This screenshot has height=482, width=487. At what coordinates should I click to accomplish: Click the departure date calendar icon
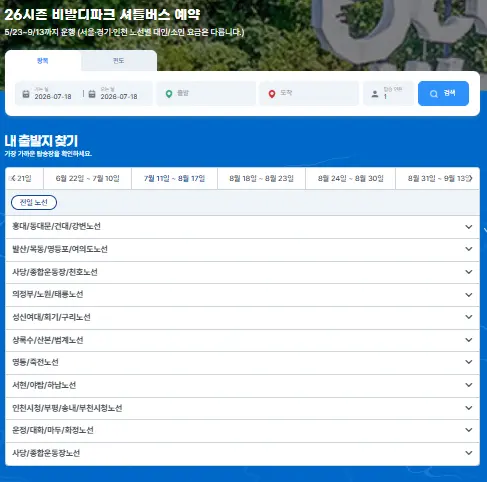coord(26,94)
